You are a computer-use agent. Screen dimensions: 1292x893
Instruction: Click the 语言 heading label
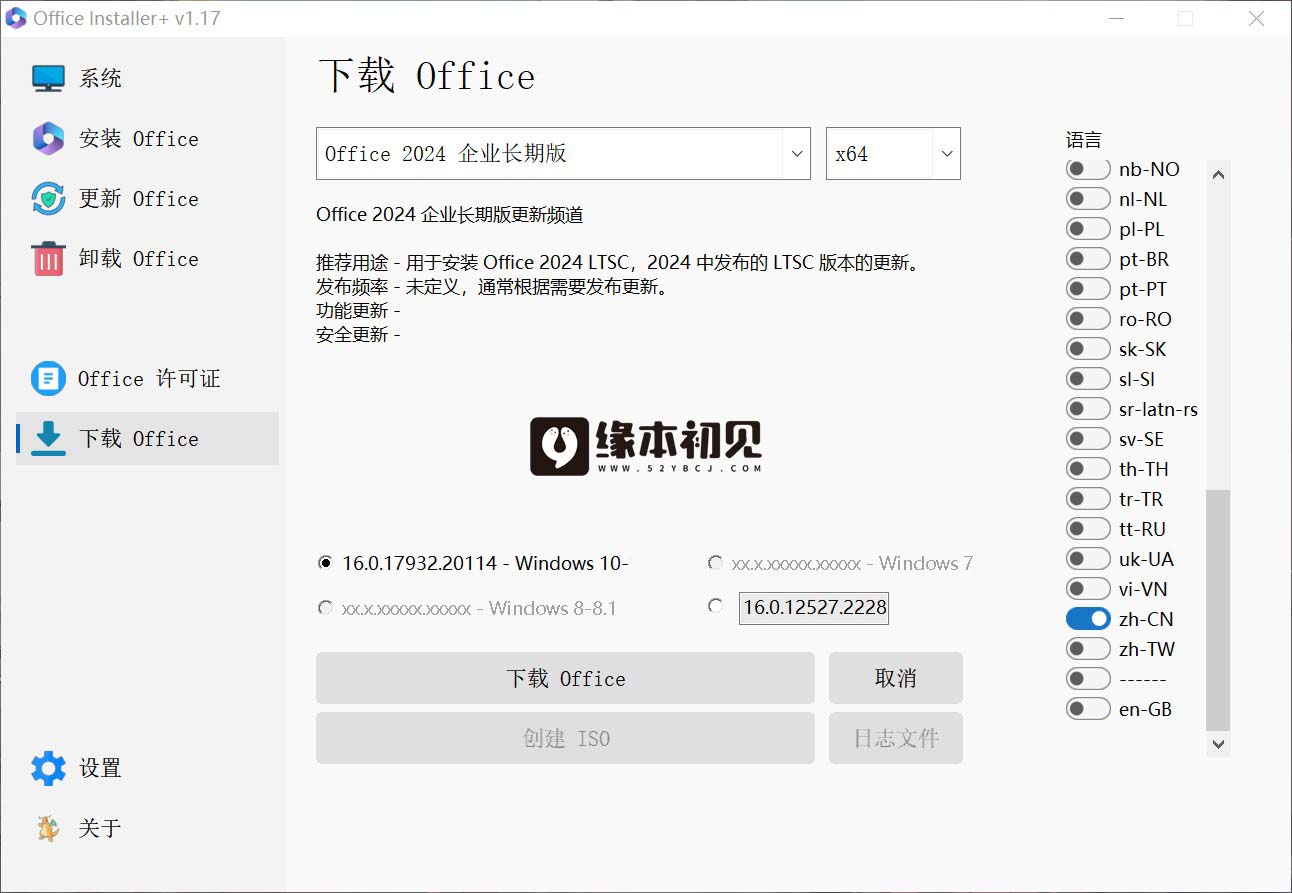1083,140
